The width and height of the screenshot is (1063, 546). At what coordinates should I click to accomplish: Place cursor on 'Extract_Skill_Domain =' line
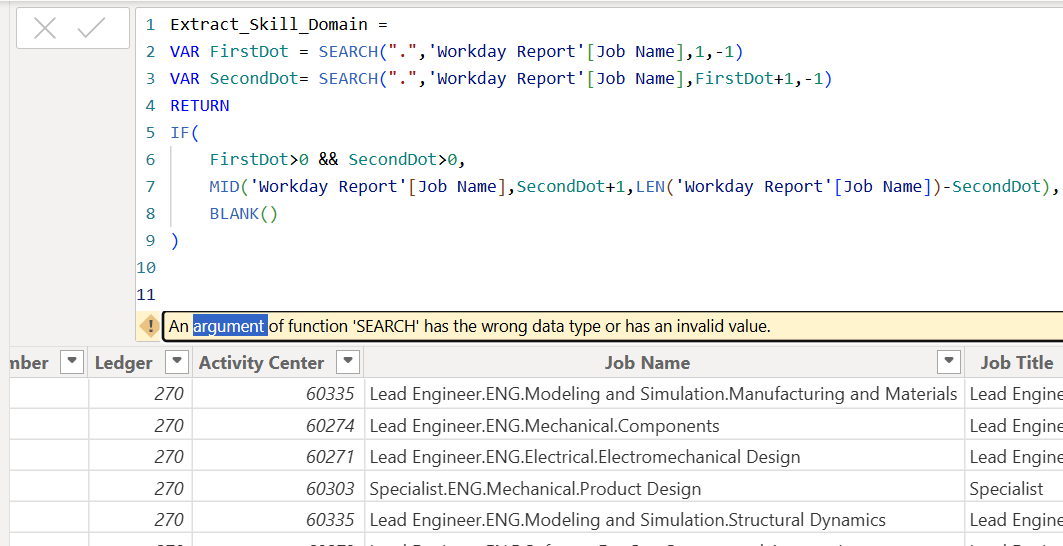click(x=279, y=24)
